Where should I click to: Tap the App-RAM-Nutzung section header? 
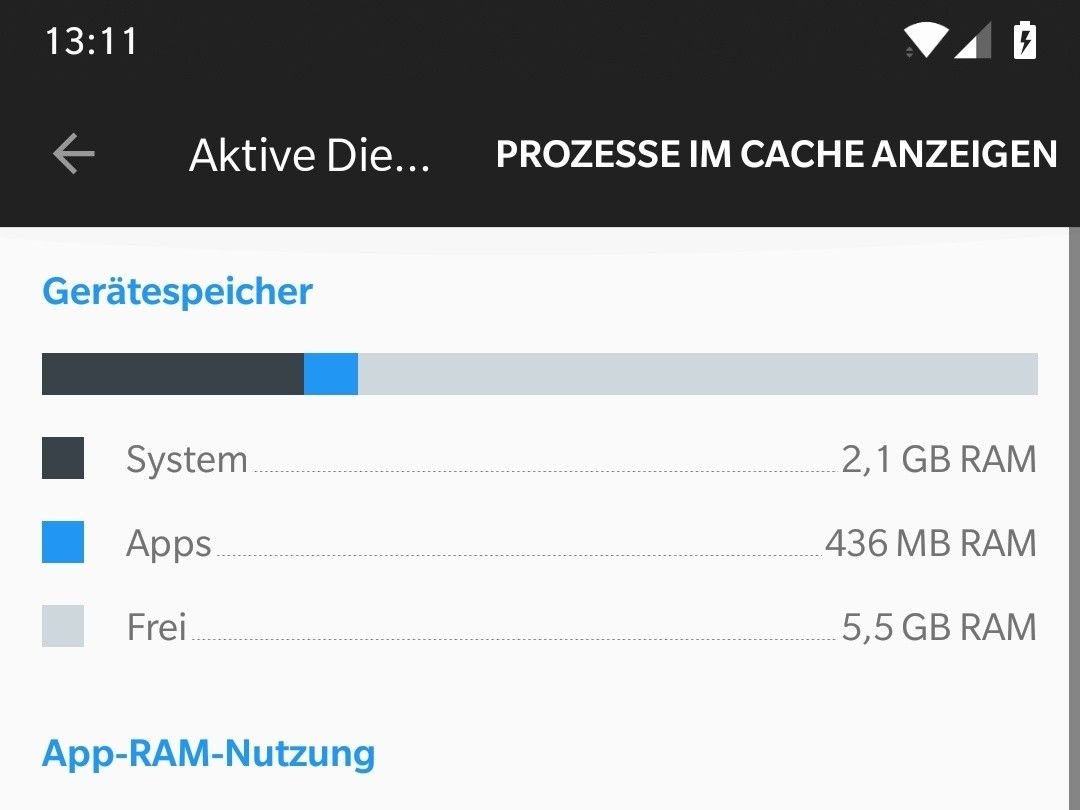(208, 754)
